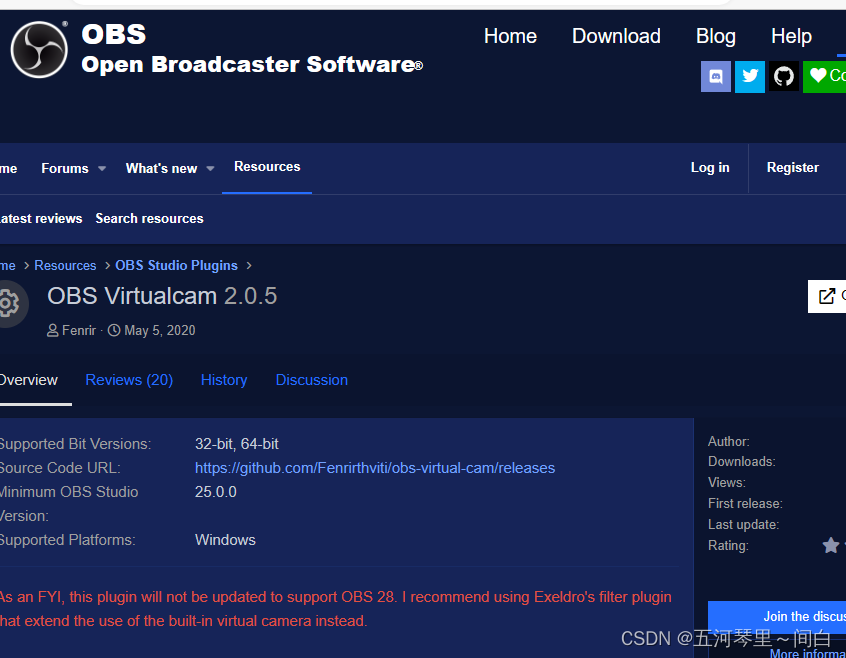Click the external link download icon button
The width and height of the screenshot is (846, 658).
pyautogui.click(x=827, y=296)
